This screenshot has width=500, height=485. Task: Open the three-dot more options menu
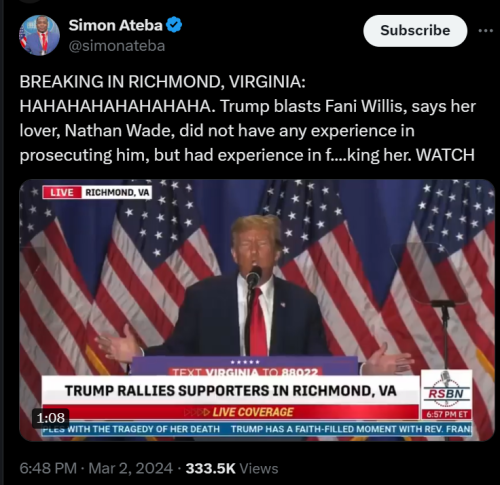click(485, 31)
